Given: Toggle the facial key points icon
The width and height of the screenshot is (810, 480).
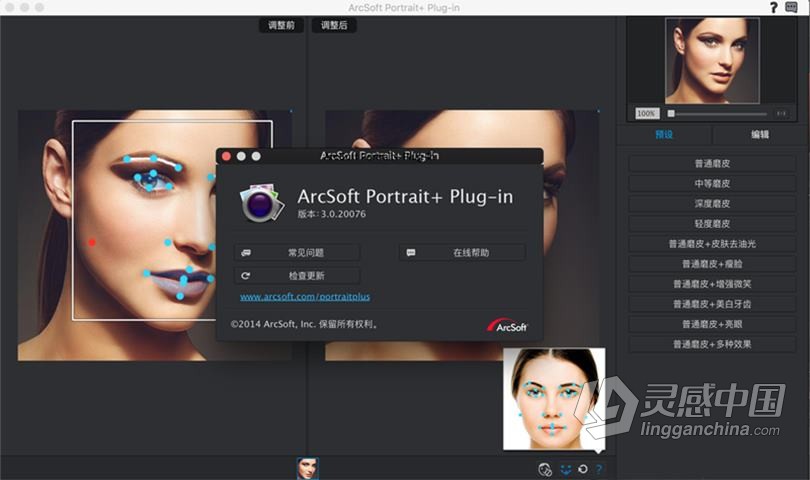Looking at the screenshot, I should click(x=566, y=469).
